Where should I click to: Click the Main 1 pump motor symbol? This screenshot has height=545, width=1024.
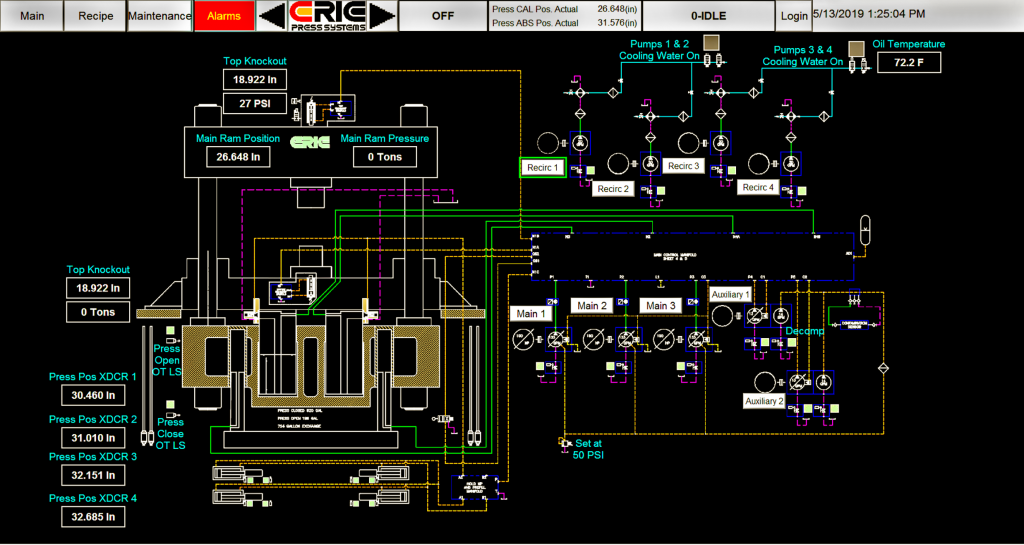pyautogui.click(x=523, y=340)
